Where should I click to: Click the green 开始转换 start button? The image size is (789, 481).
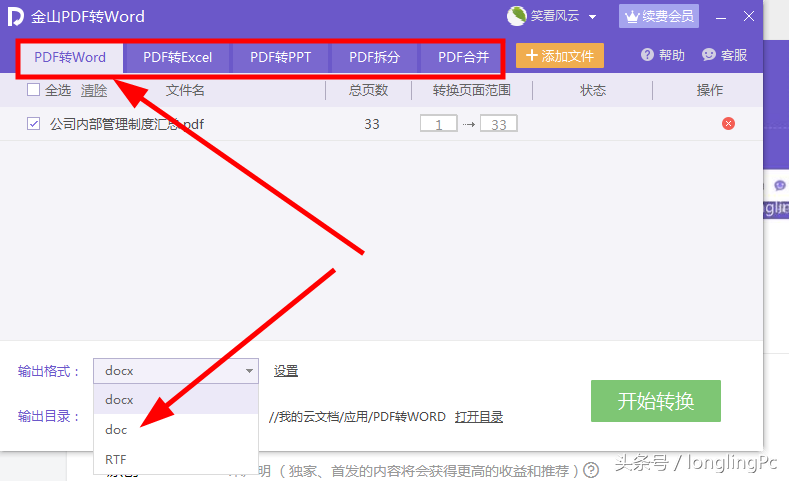click(656, 401)
